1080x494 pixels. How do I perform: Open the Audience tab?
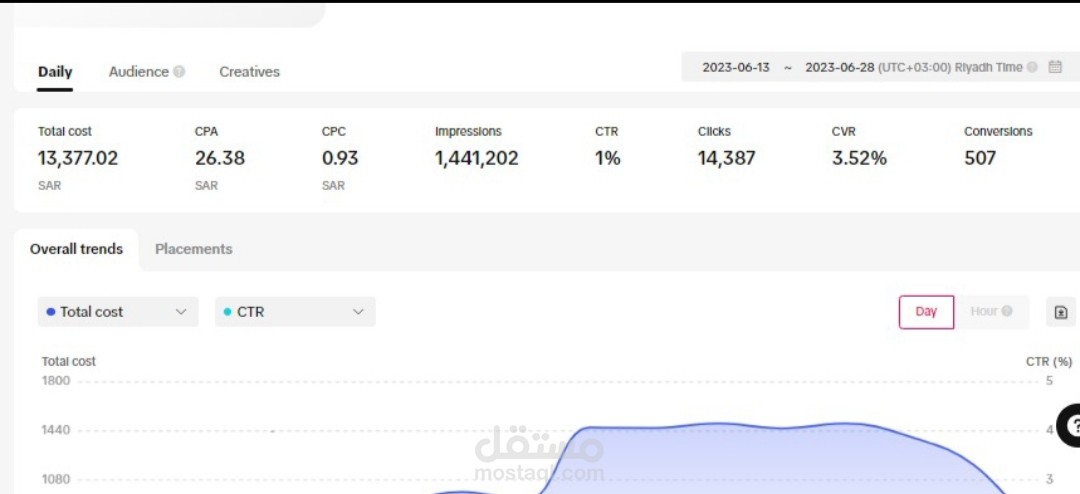[x=138, y=72]
